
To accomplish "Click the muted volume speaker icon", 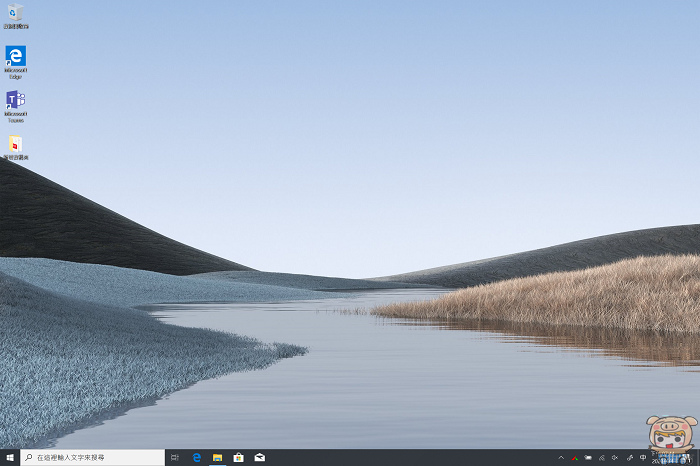I will [x=615, y=457].
